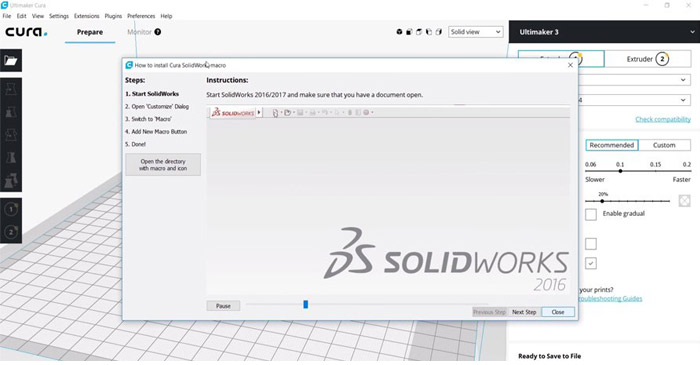Switch to the Monitor tab
Image resolution: width=700 pixels, height=365 pixels.
click(x=139, y=32)
